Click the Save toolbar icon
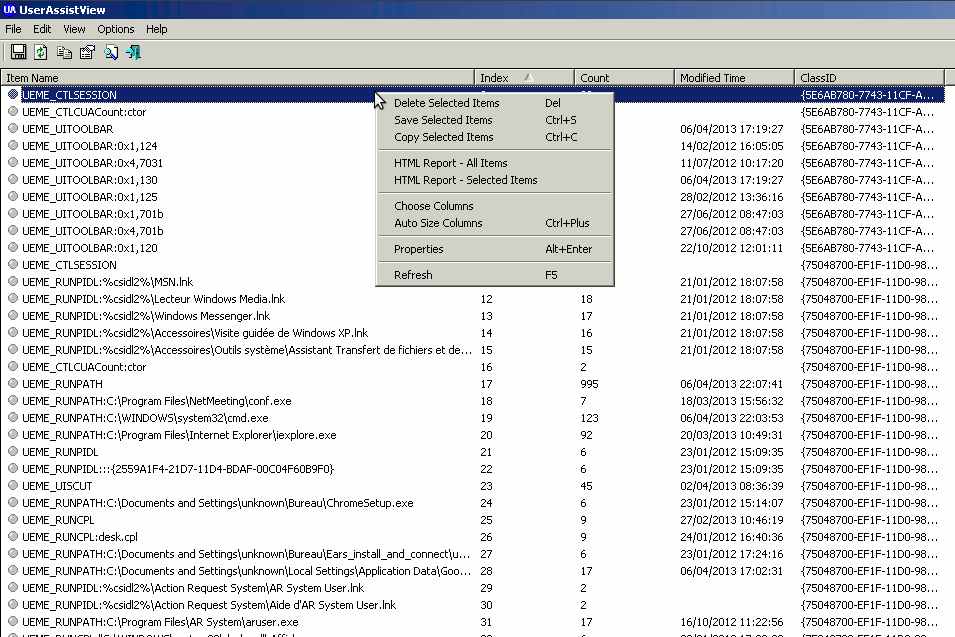Screen dimensions: 955x637 coord(18,52)
